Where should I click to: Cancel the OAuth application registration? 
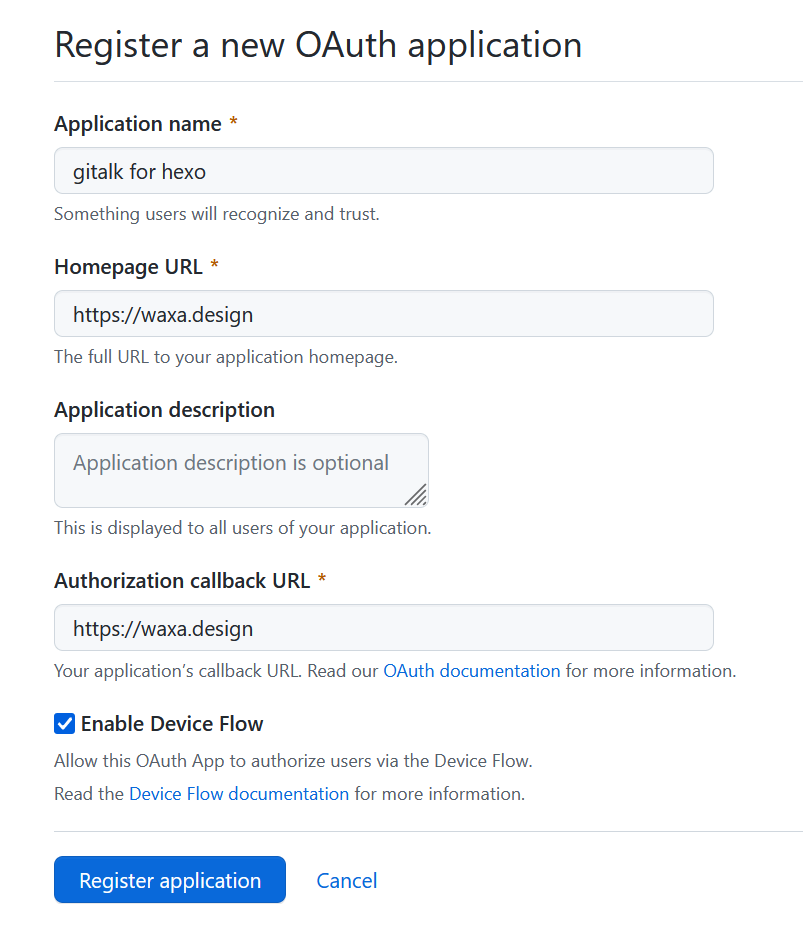tap(347, 880)
